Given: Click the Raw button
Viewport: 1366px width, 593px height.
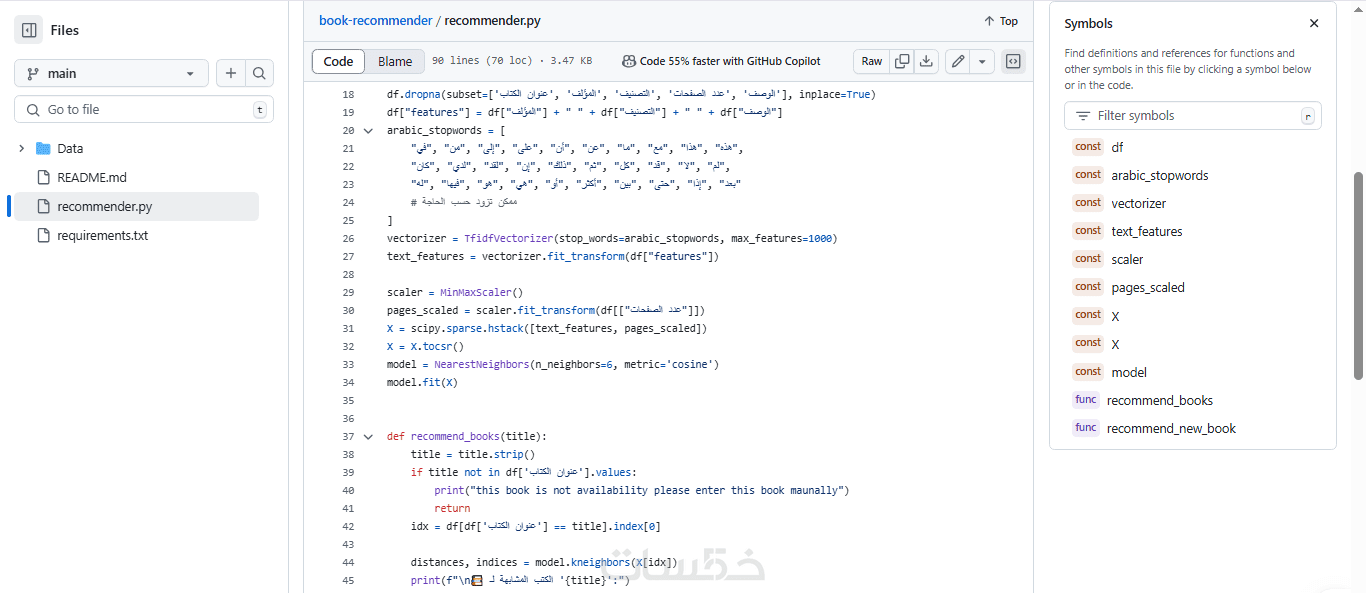Looking at the screenshot, I should click(x=872, y=61).
